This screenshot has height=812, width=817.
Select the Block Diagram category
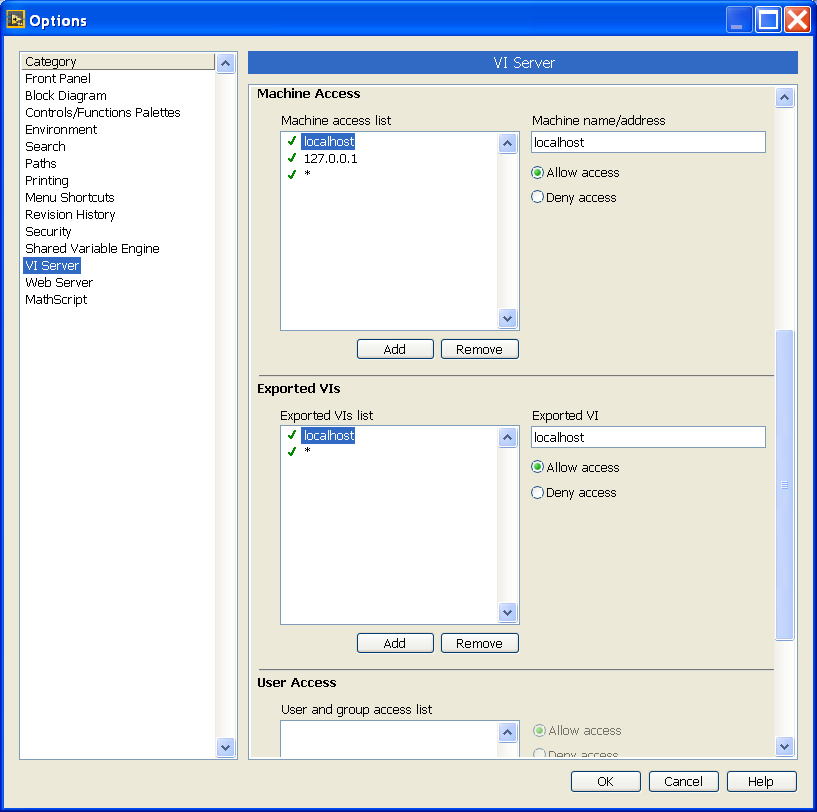click(66, 96)
